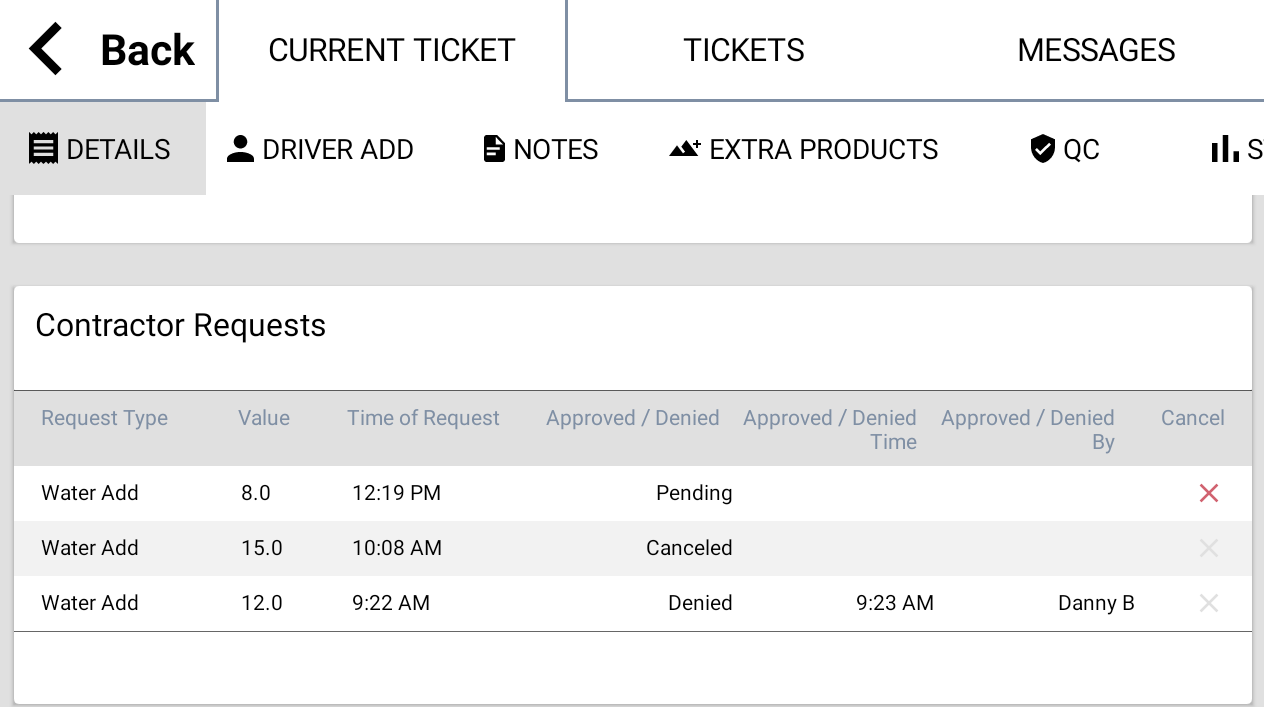Click the X on the Canceled request row

1208,548
